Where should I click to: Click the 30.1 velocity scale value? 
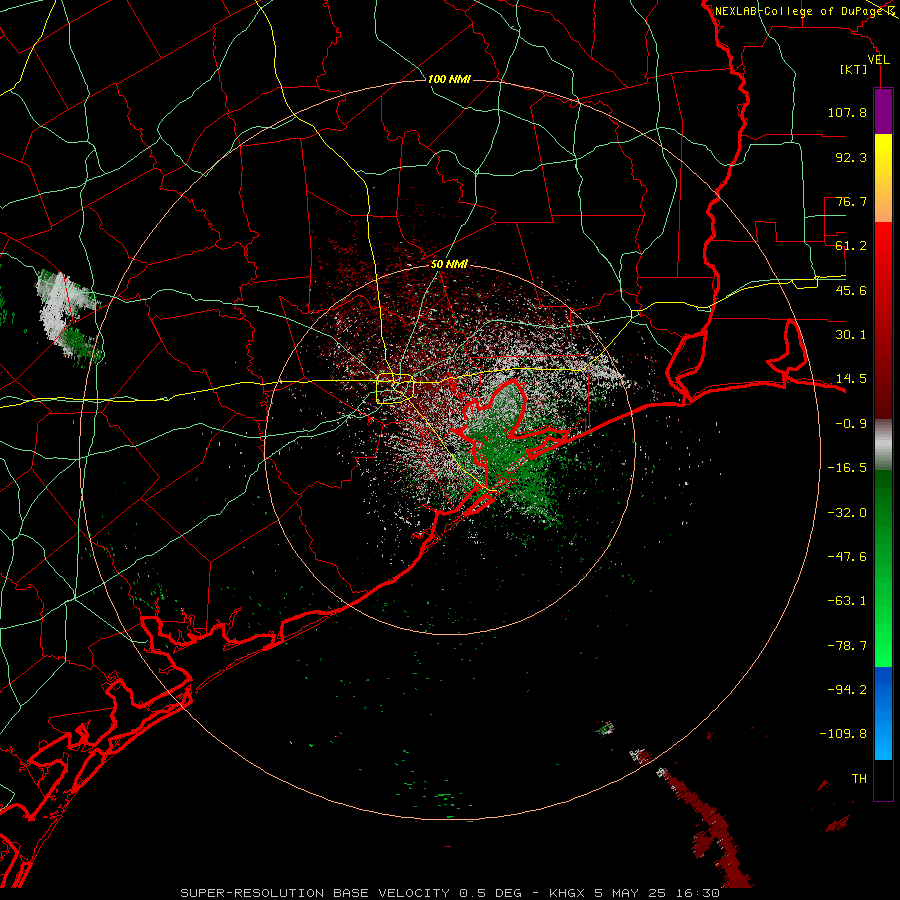(x=851, y=335)
